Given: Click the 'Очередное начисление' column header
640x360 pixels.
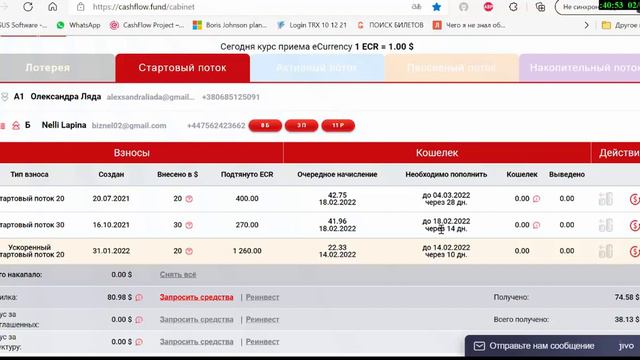Looking at the screenshot, I should coord(337,174).
